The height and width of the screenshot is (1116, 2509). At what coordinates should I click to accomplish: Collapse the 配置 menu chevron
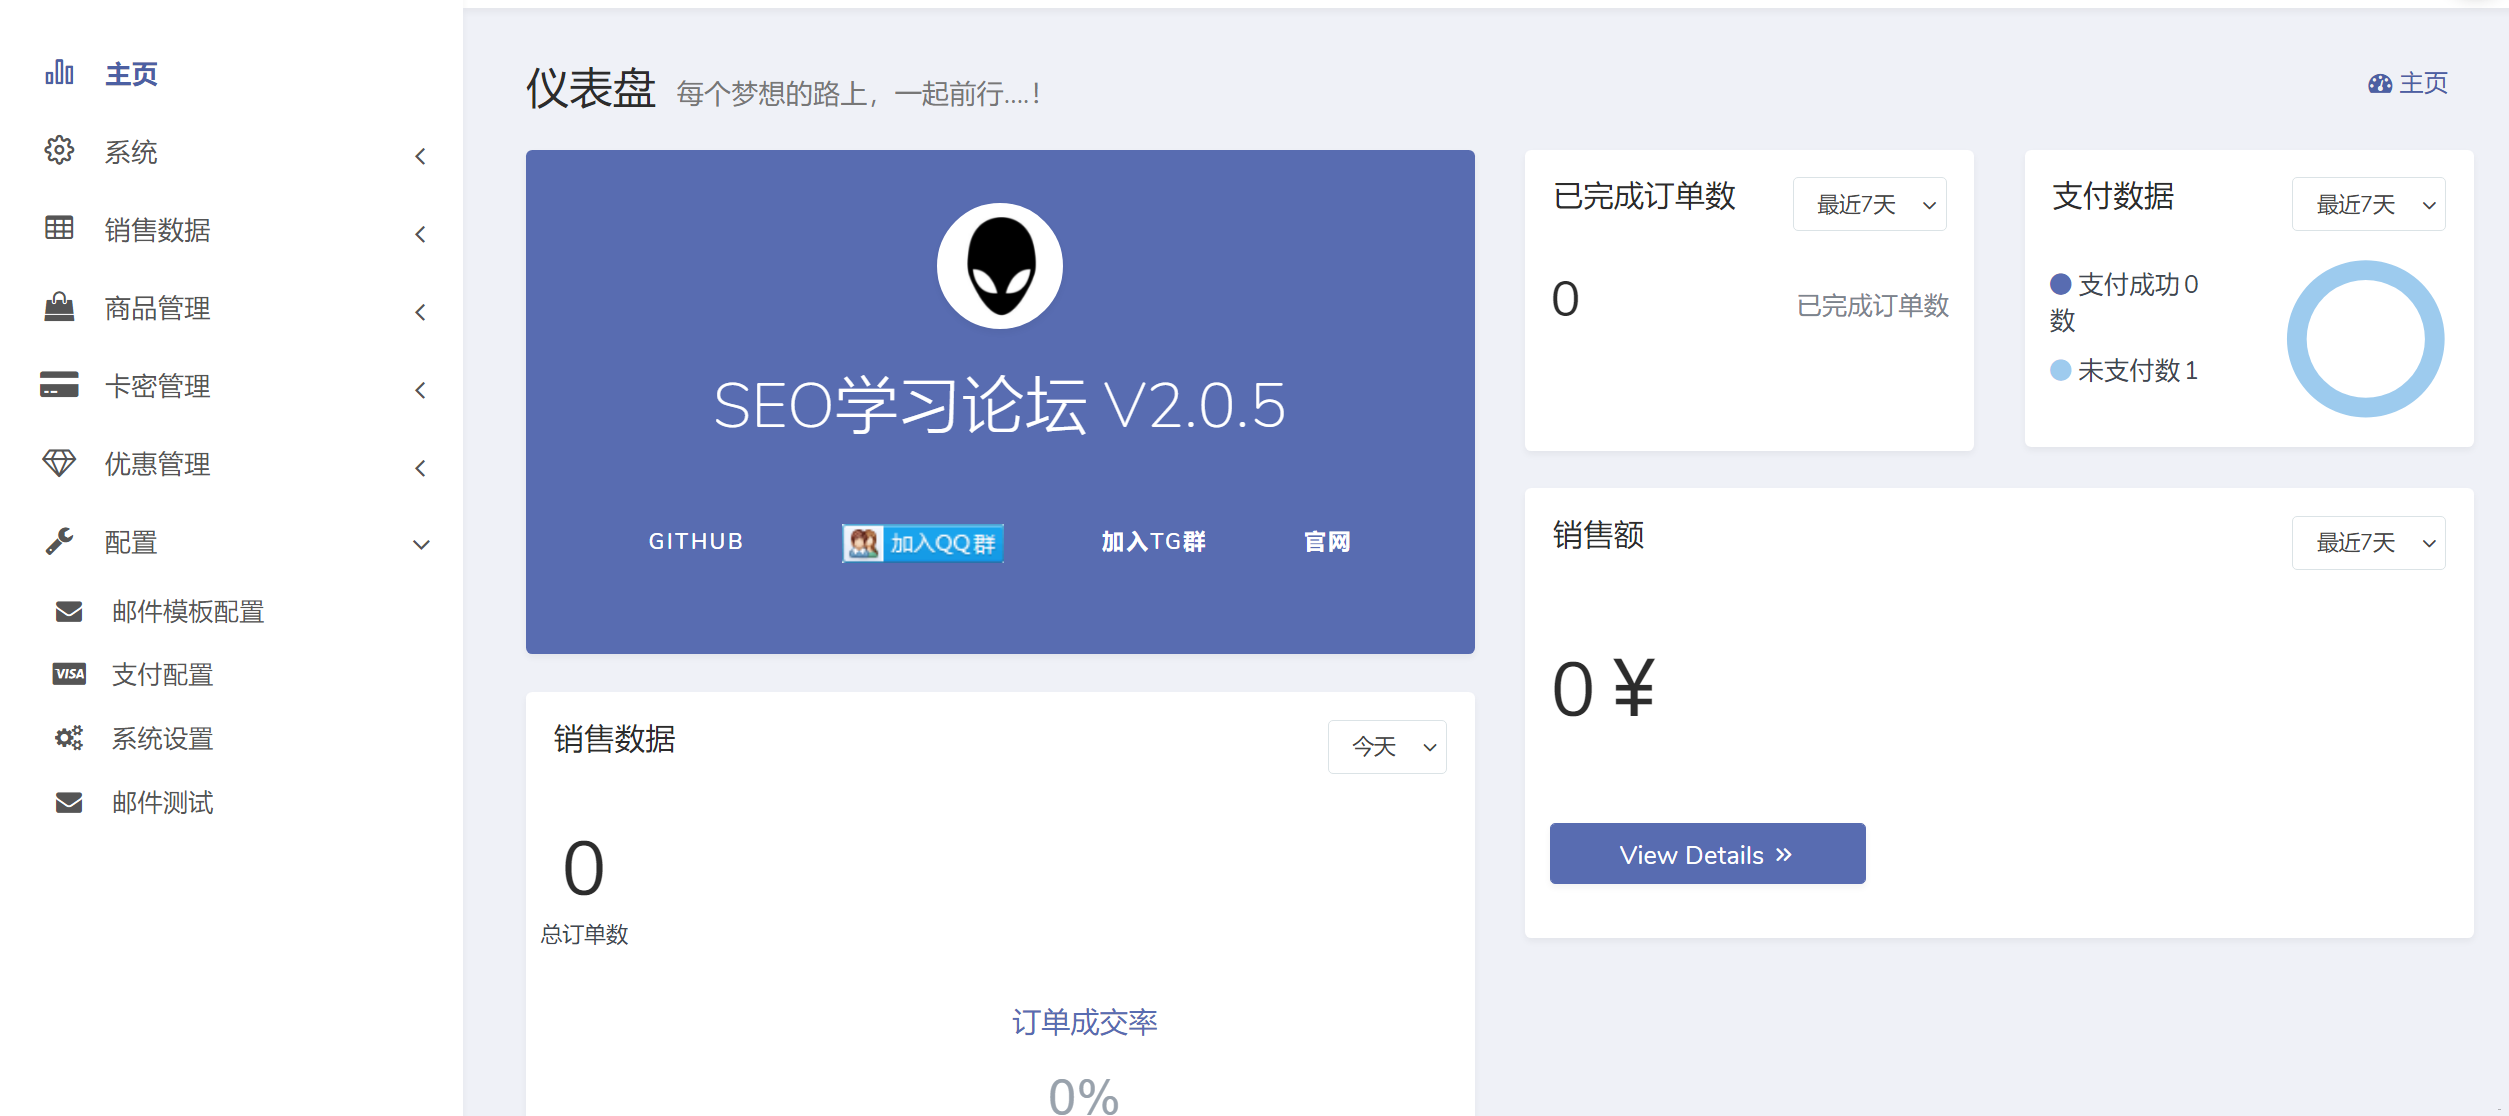(421, 544)
